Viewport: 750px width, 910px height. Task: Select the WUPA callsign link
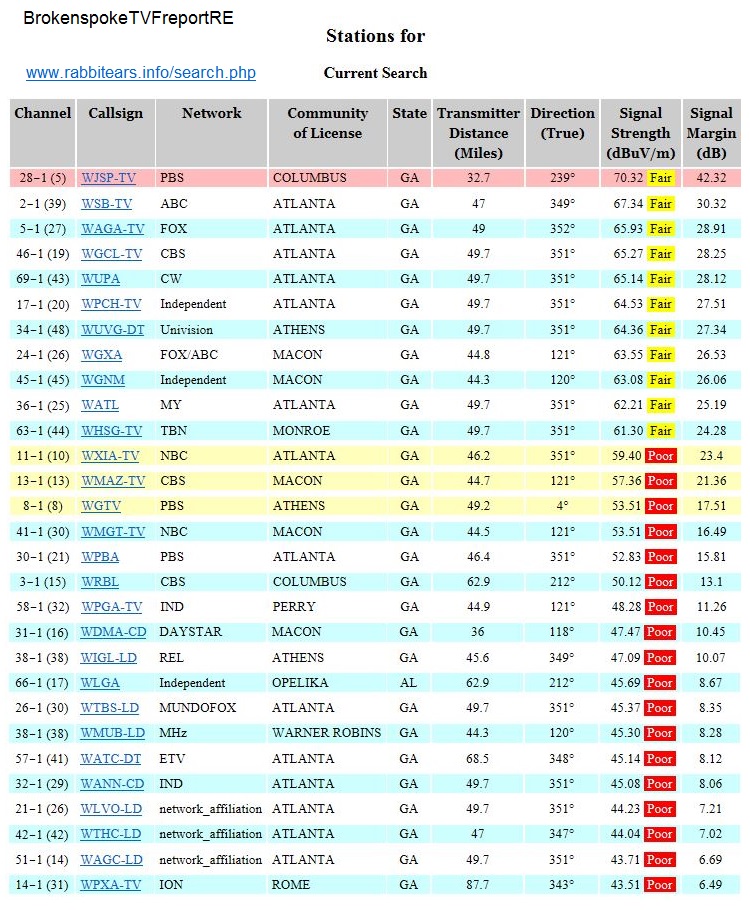101,279
